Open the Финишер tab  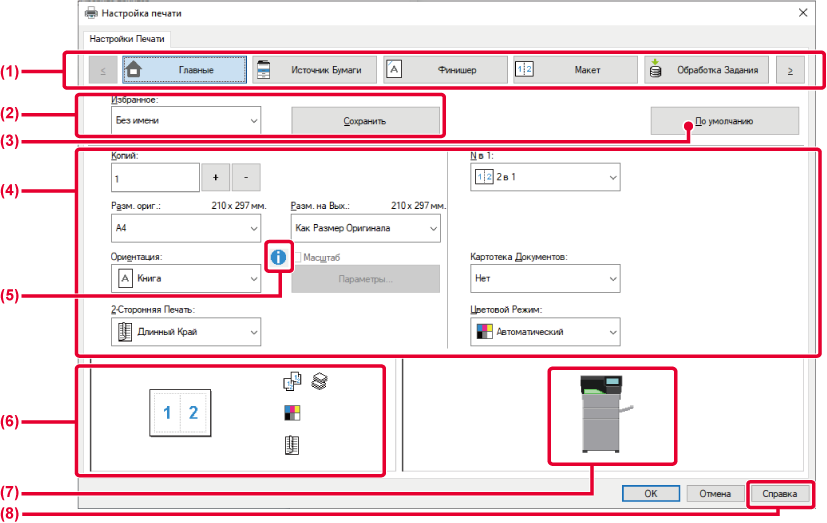click(445, 70)
